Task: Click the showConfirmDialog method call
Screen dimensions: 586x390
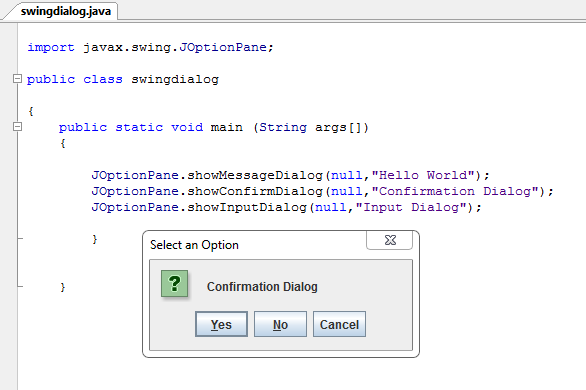Action: point(255,191)
